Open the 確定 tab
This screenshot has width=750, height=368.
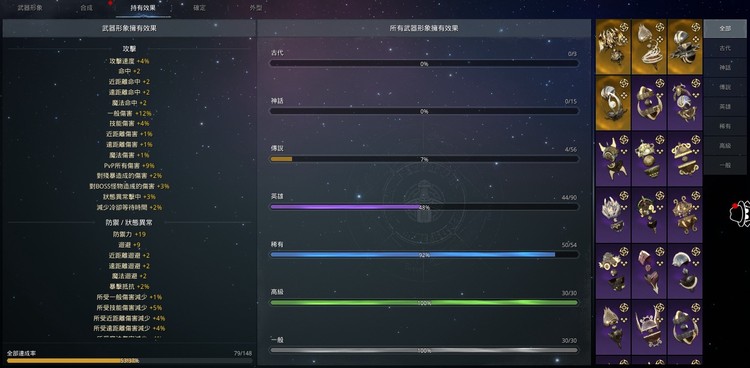(199, 8)
